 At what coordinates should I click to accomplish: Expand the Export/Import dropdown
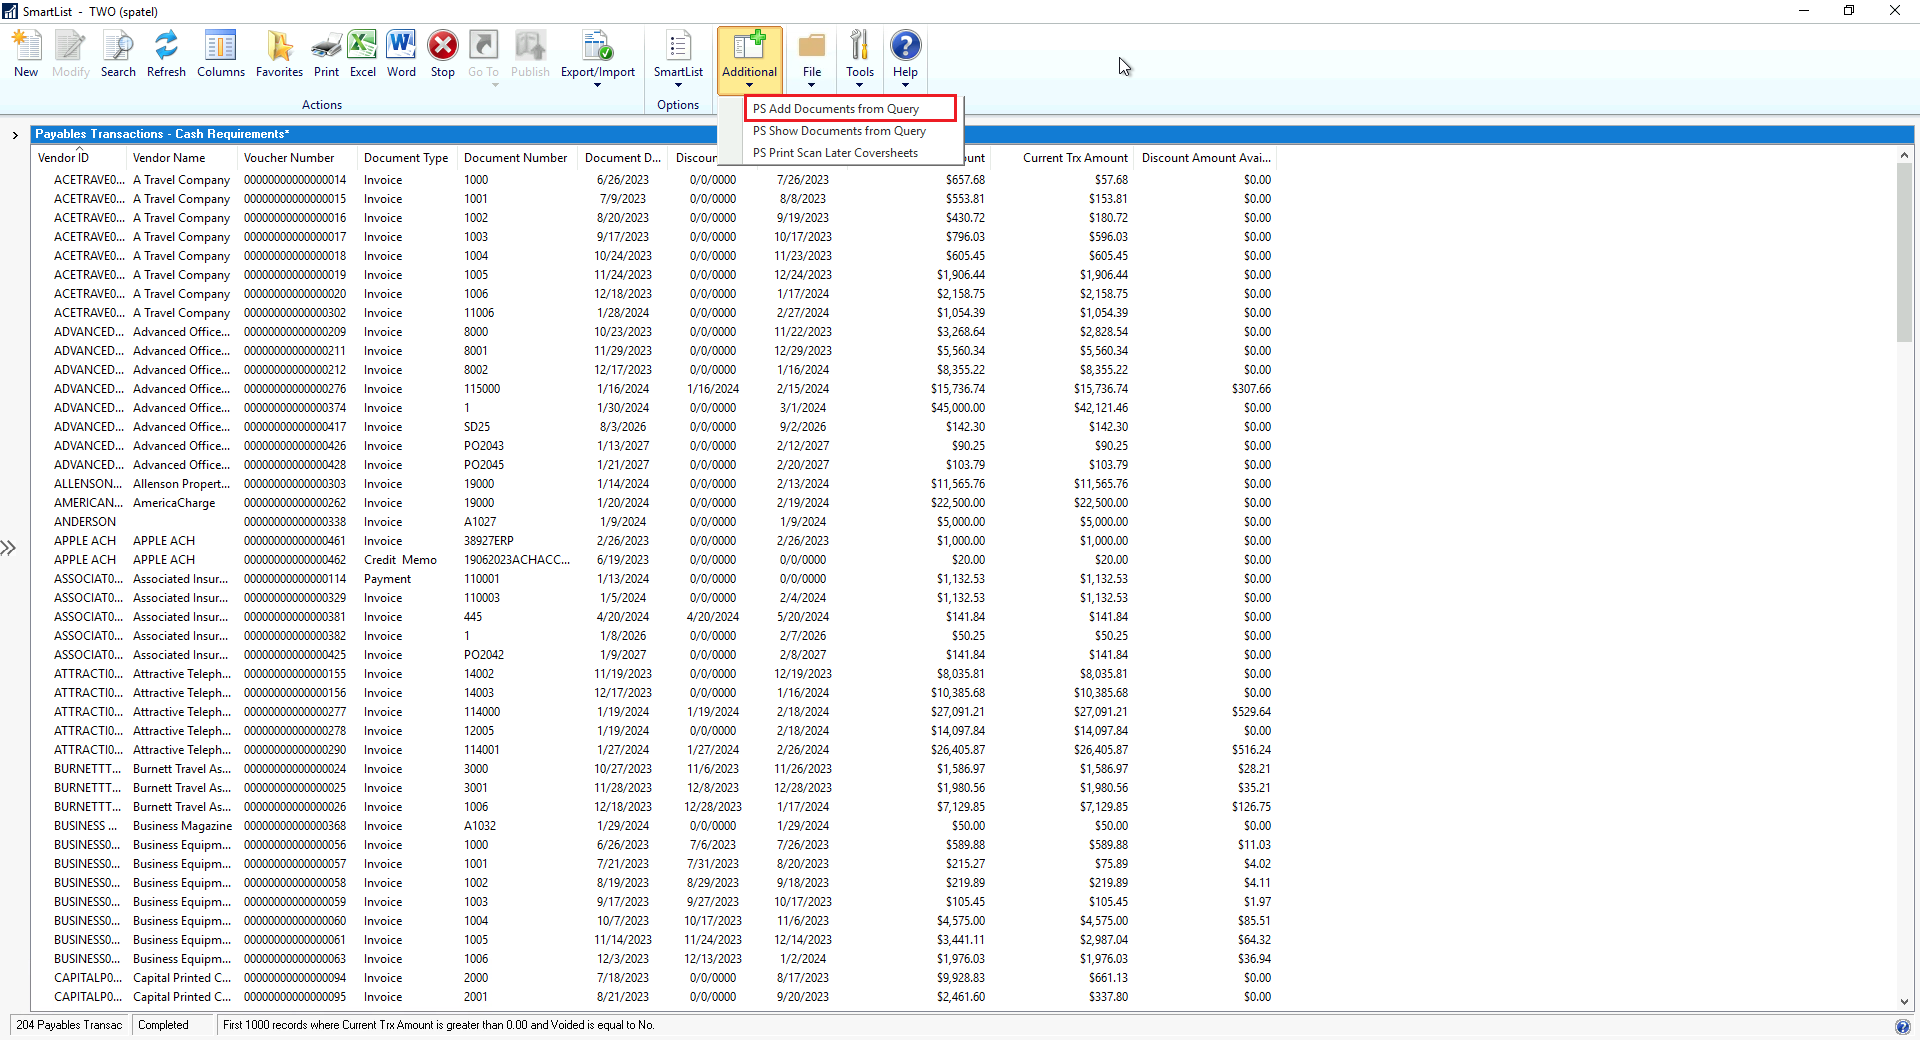click(x=597, y=60)
